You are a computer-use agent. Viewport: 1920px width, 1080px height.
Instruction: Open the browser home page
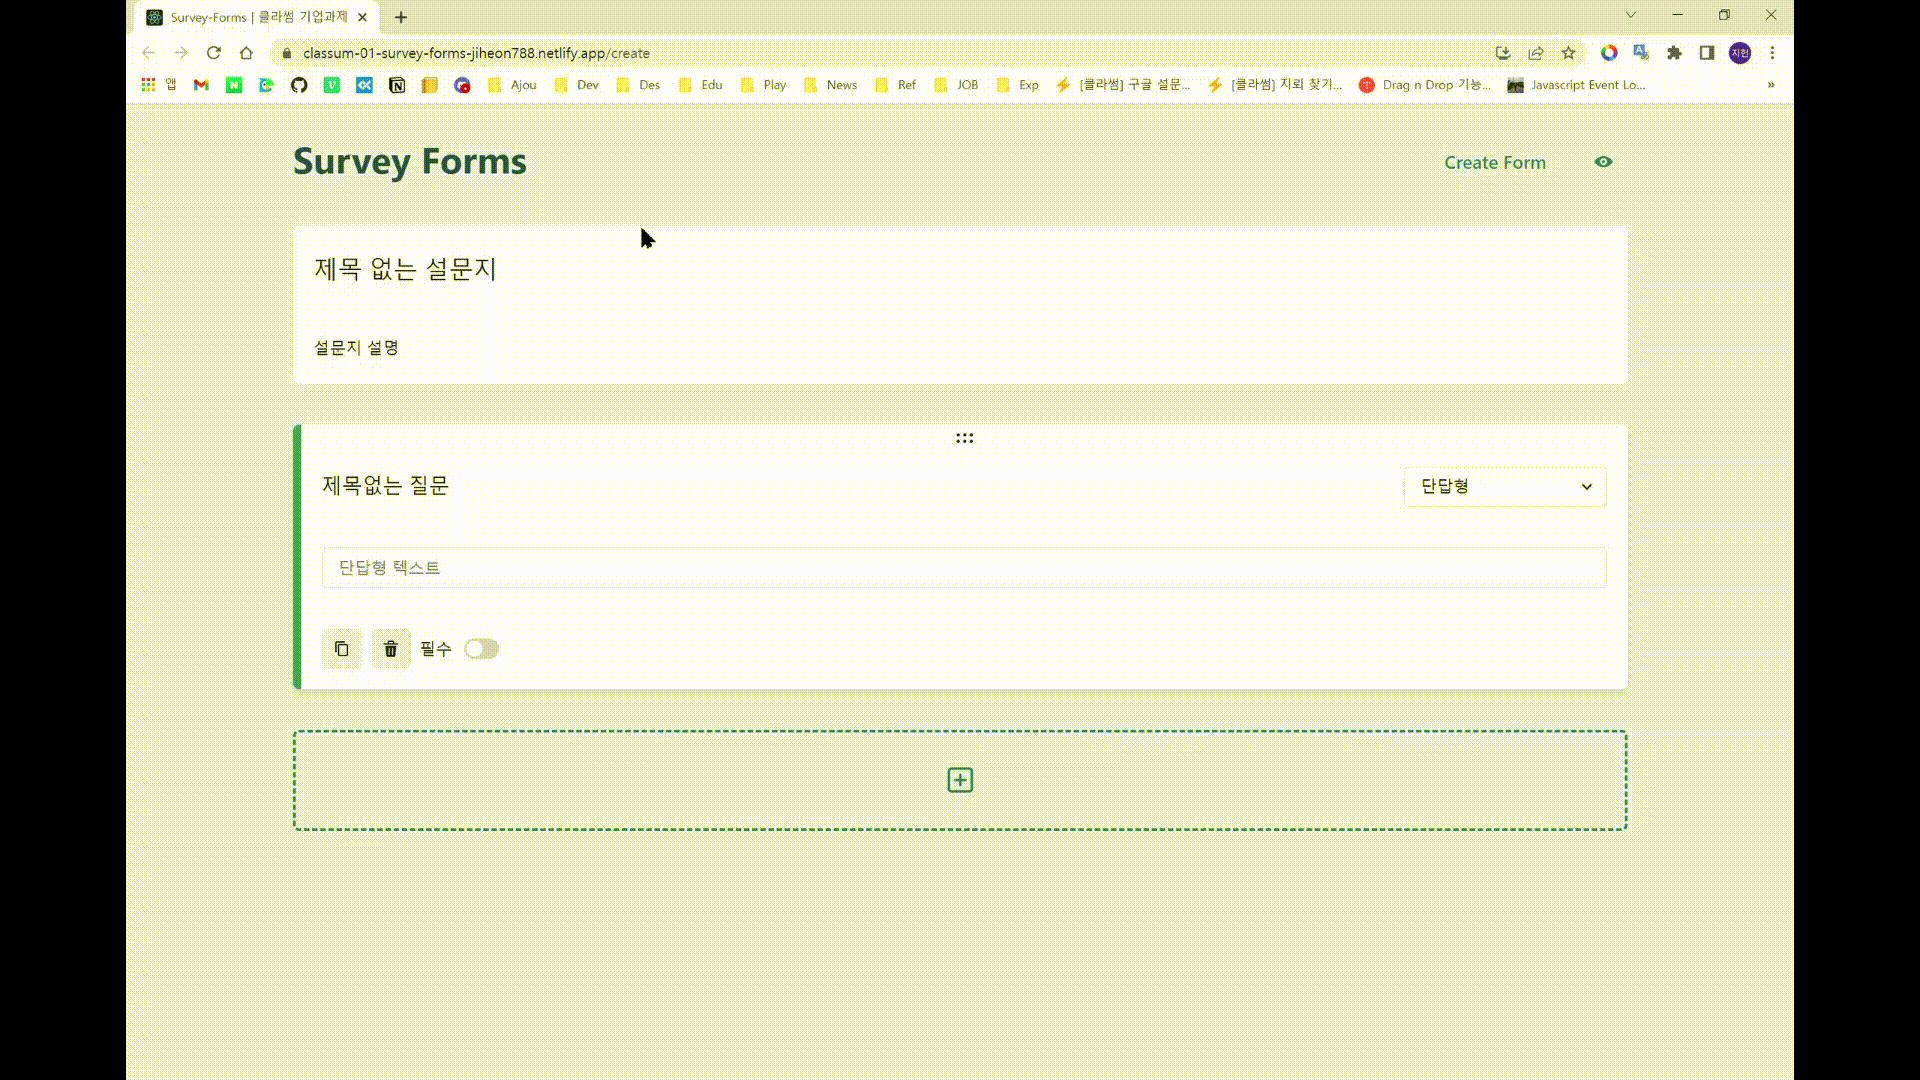(246, 53)
